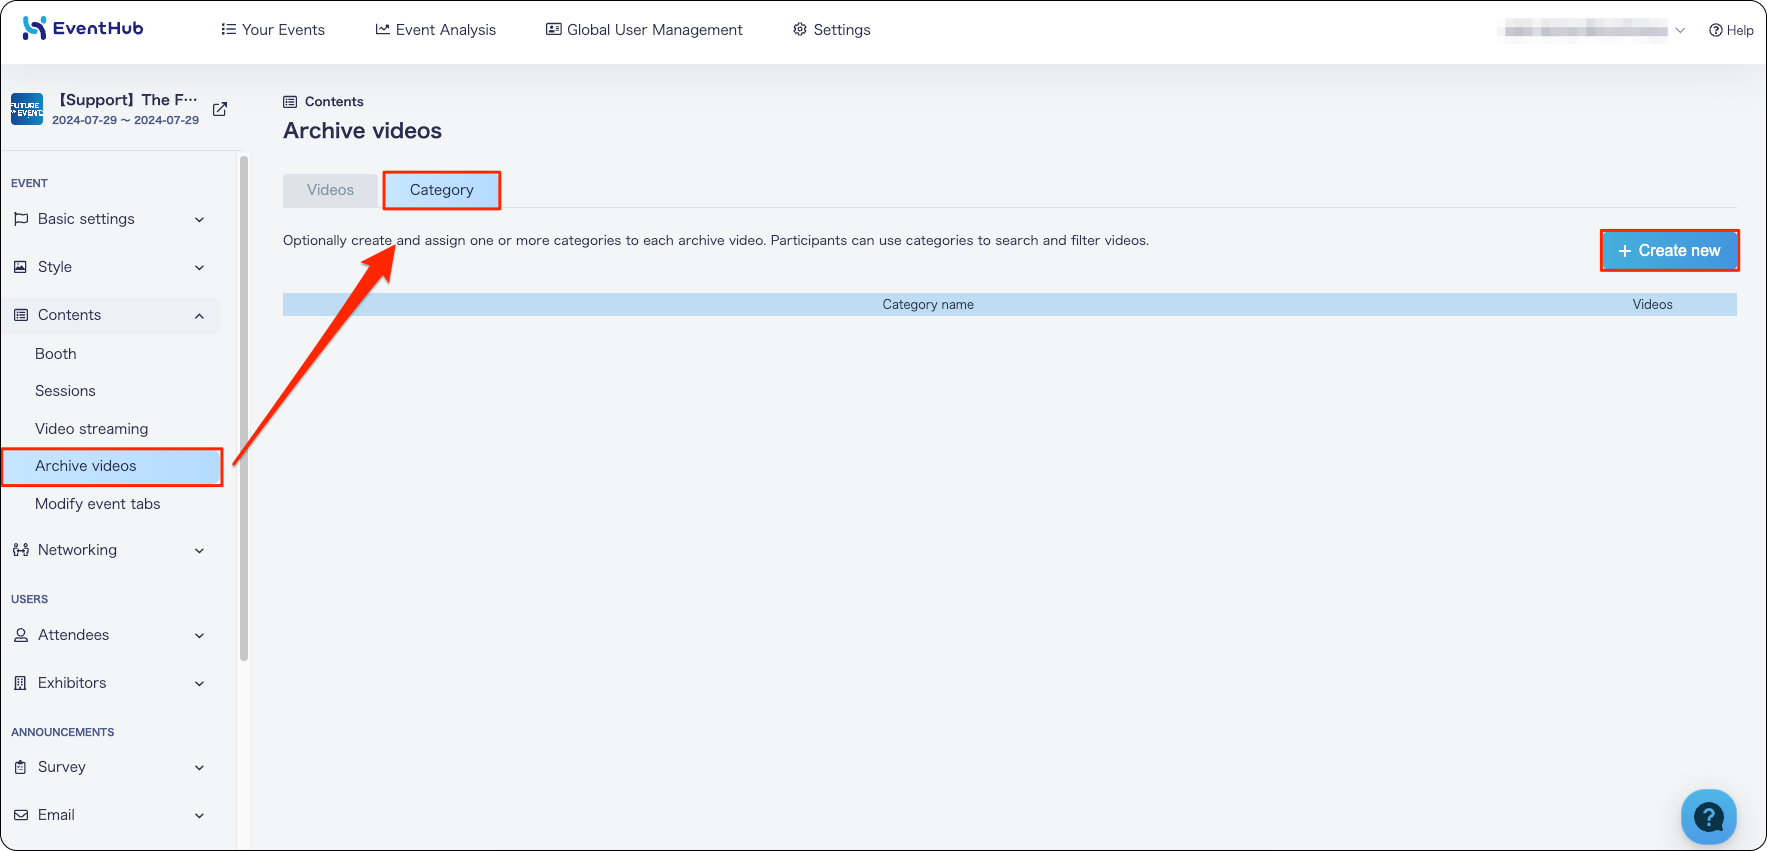Image resolution: width=1767 pixels, height=851 pixels.
Task: Click the Global User Management icon
Action: click(x=553, y=29)
